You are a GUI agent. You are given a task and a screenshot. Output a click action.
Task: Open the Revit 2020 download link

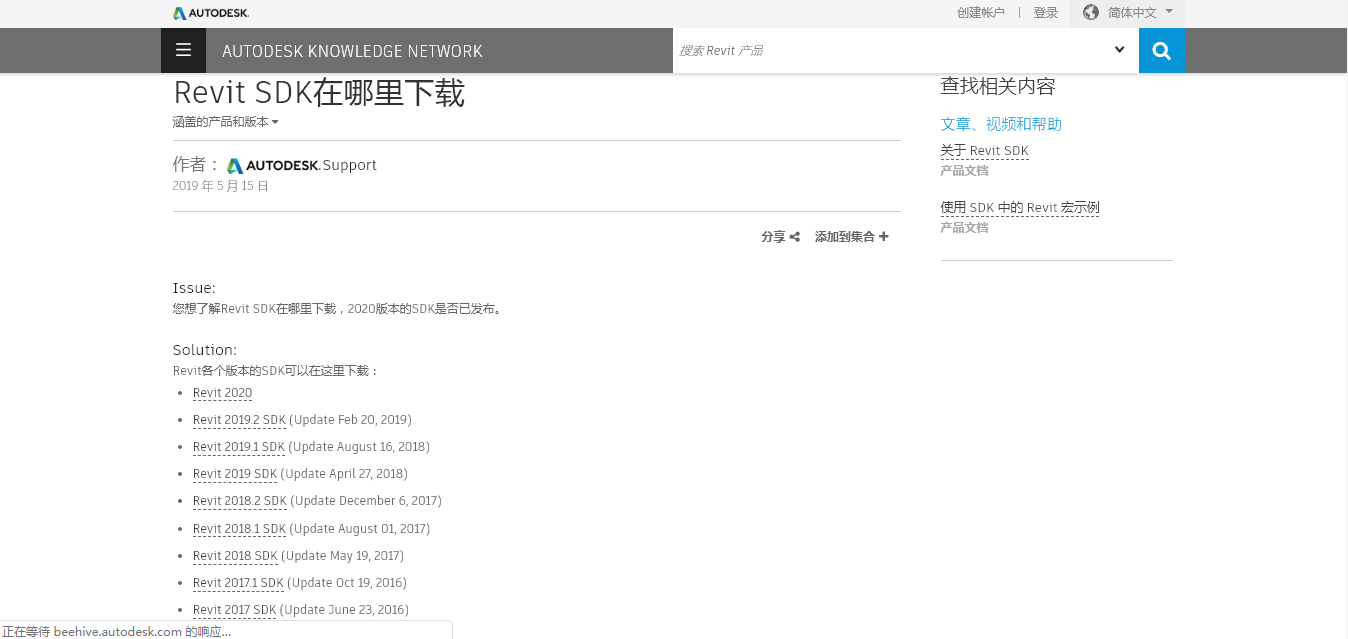pos(222,392)
